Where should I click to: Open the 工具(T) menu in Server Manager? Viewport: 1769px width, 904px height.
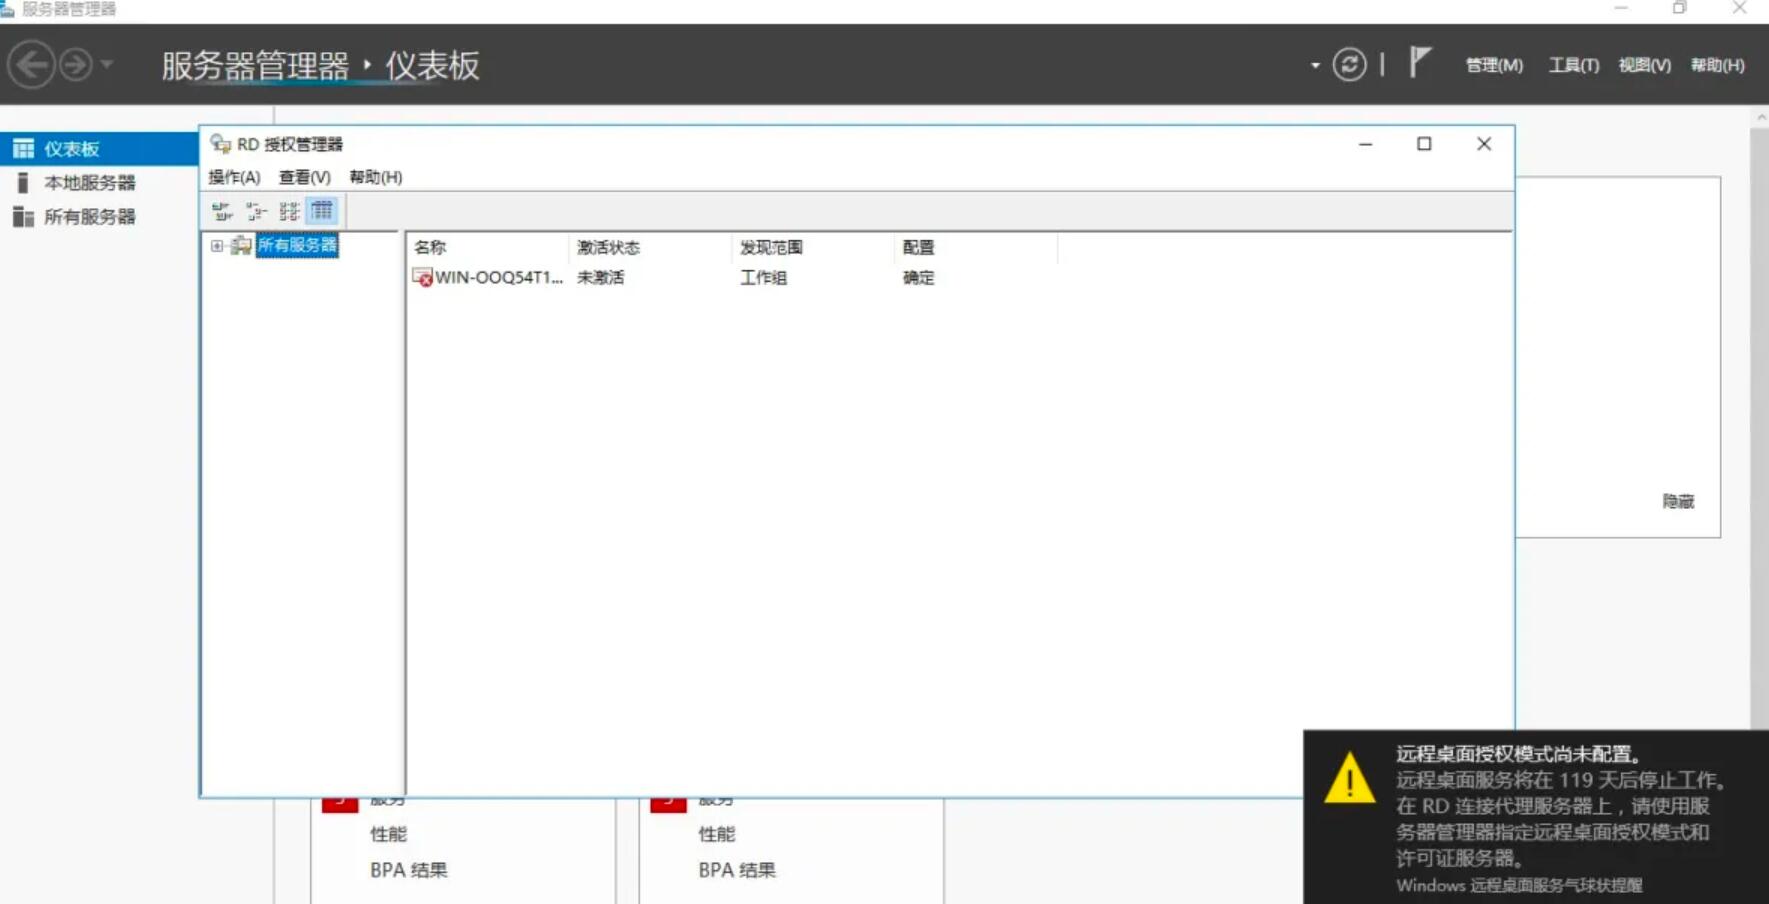1573,65
